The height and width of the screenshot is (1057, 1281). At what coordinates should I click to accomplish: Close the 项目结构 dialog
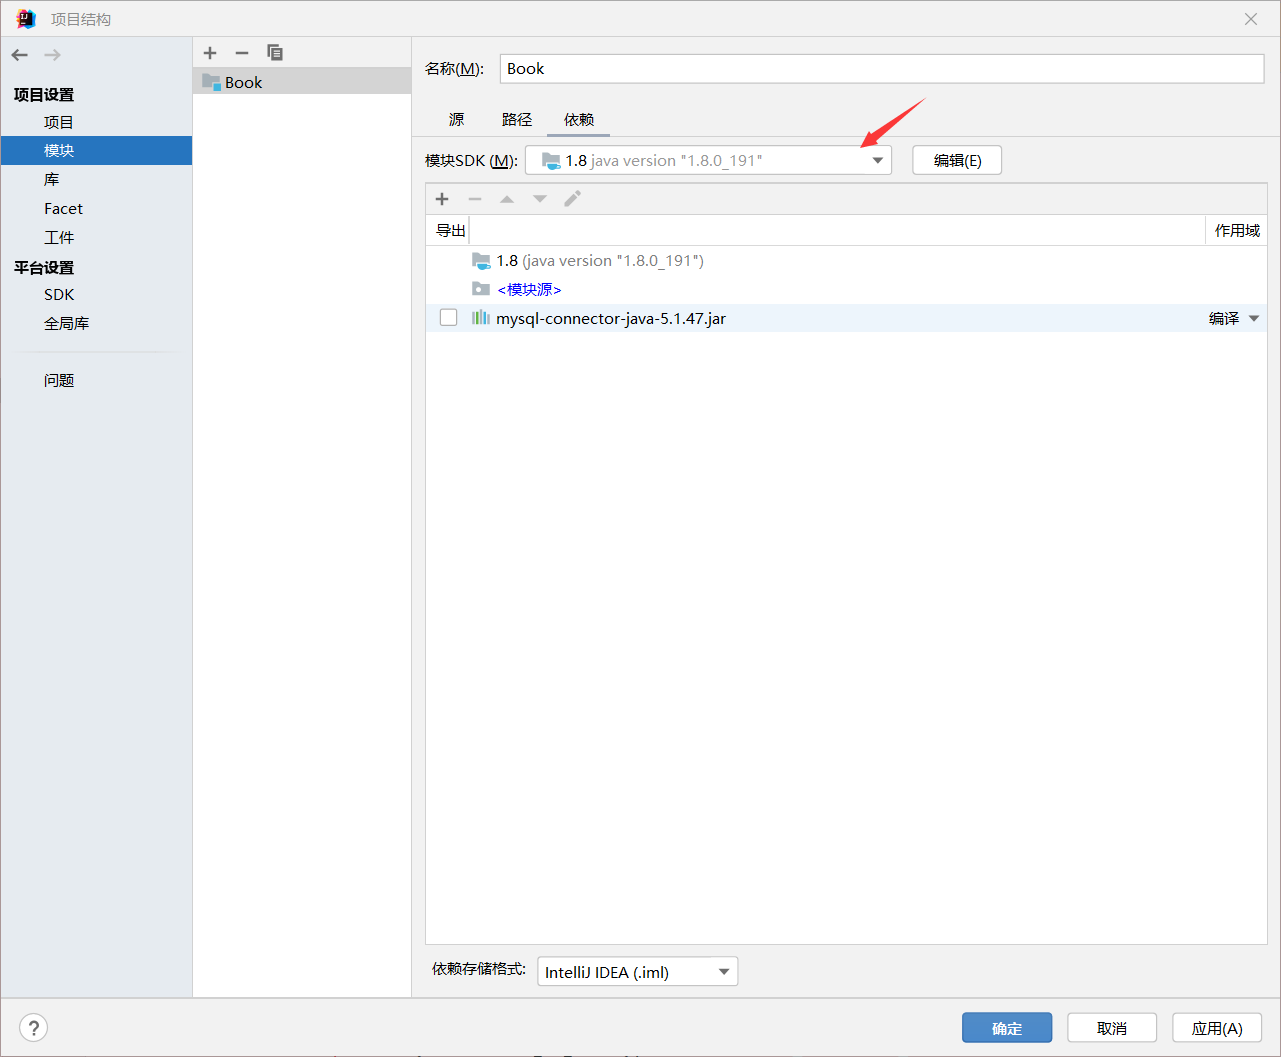point(1251,19)
